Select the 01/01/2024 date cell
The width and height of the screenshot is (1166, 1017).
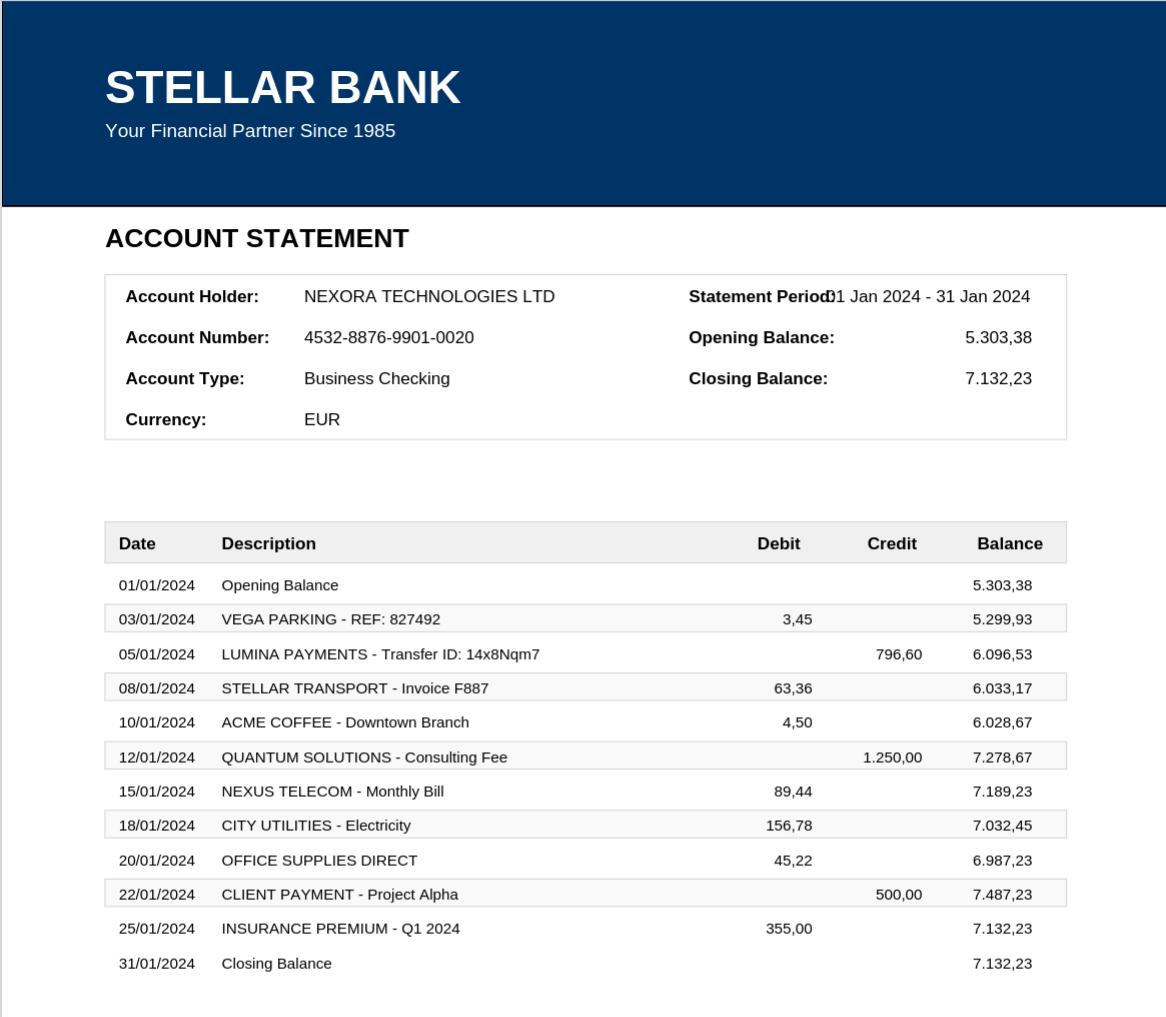click(156, 585)
